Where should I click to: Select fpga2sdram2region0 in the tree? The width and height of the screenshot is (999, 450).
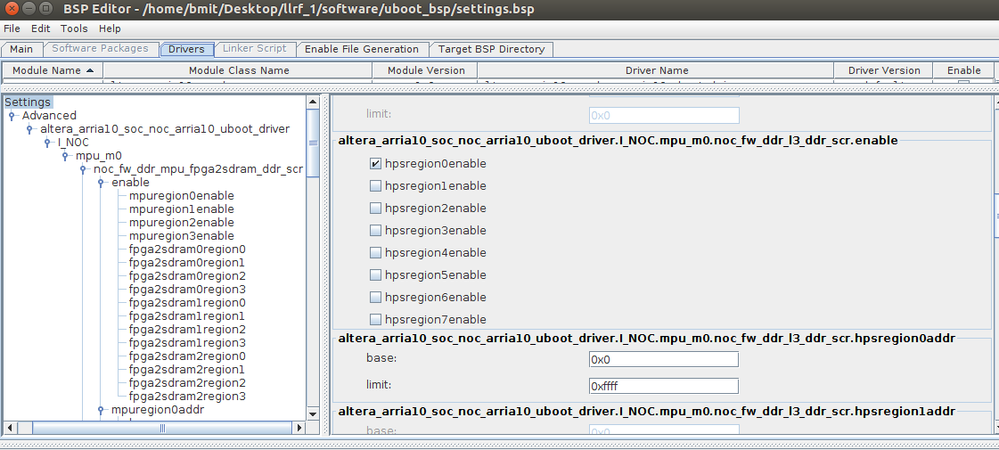coord(187,356)
